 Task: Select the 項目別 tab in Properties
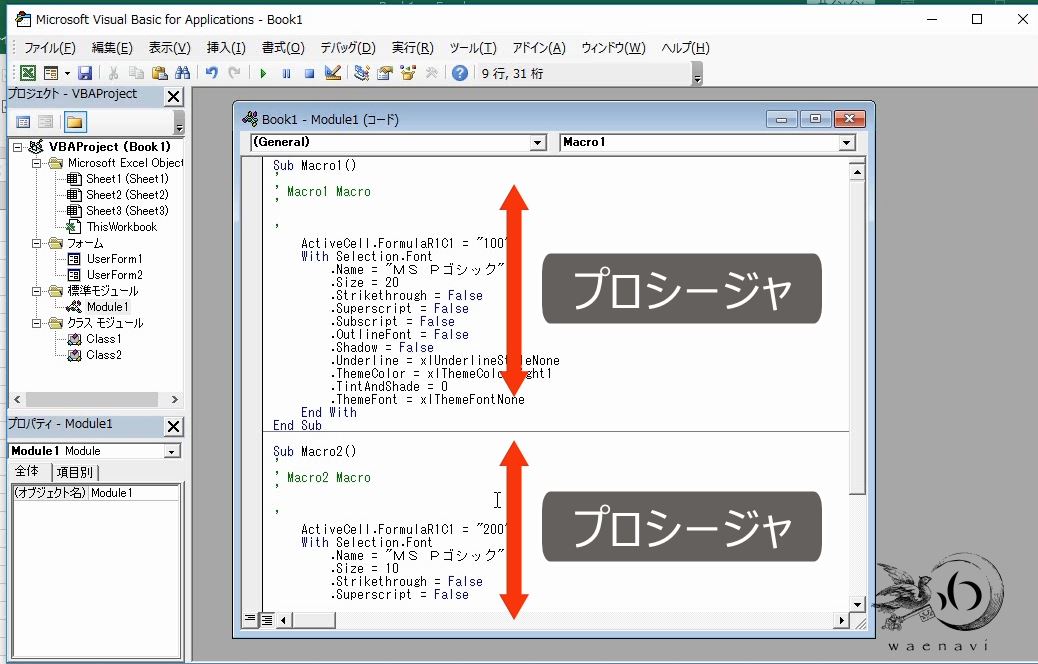tap(75, 472)
